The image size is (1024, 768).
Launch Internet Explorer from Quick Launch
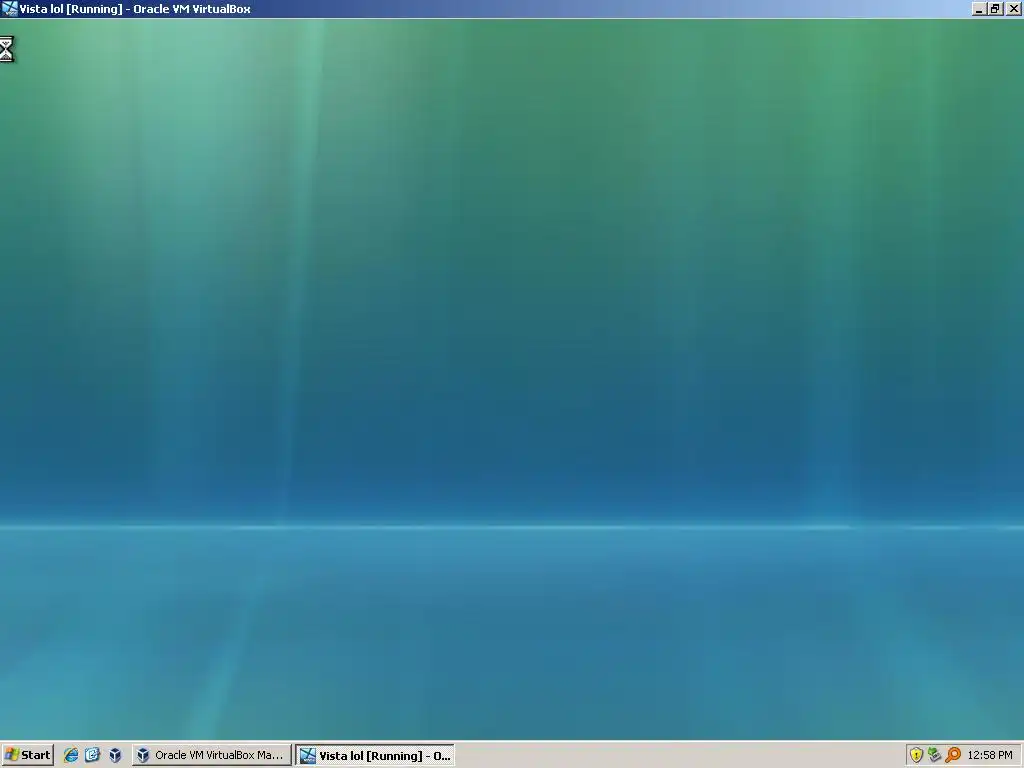pyautogui.click(x=71, y=755)
